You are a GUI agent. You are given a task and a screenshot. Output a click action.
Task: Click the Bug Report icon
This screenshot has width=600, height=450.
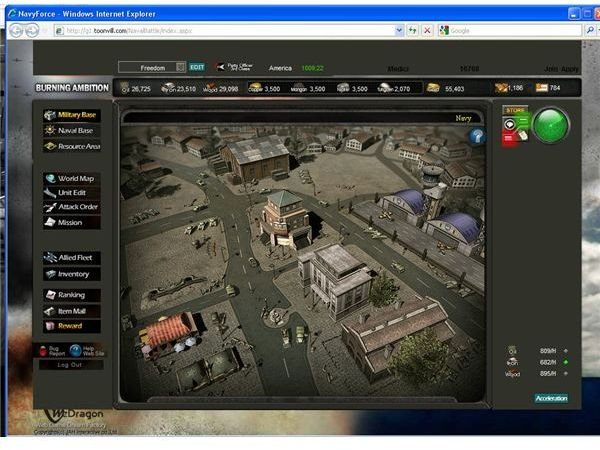click(x=43, y=351)
